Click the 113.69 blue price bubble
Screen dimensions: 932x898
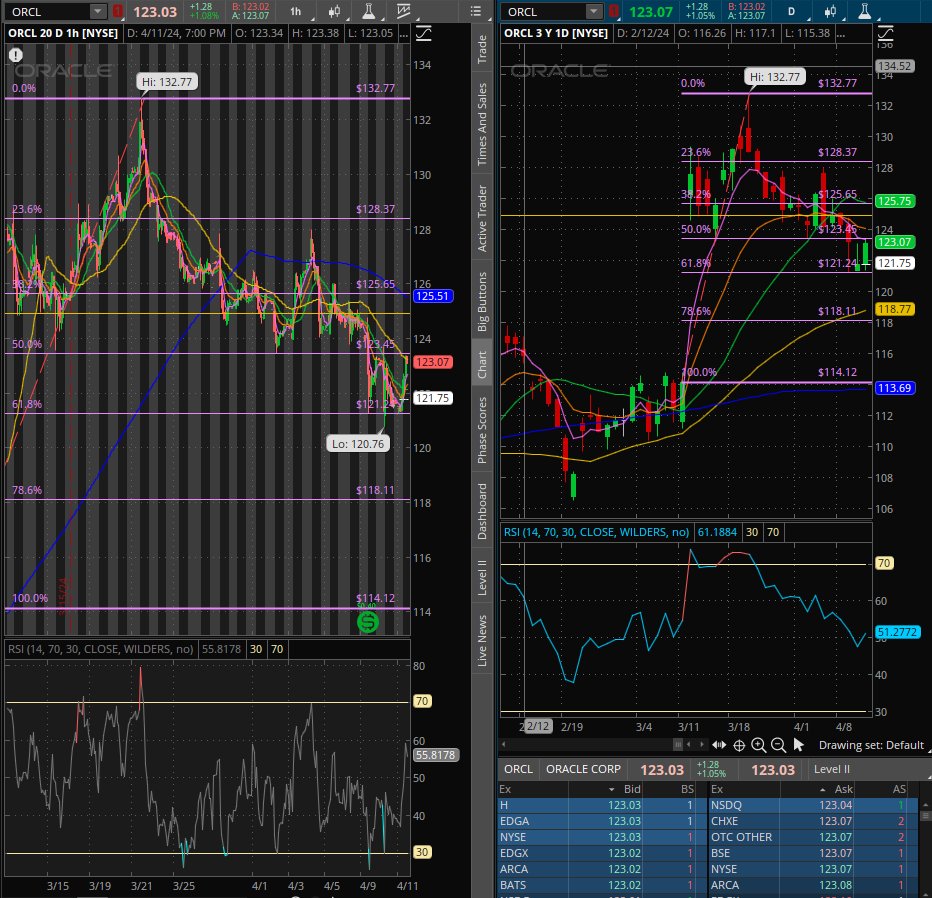coord(895,388)
